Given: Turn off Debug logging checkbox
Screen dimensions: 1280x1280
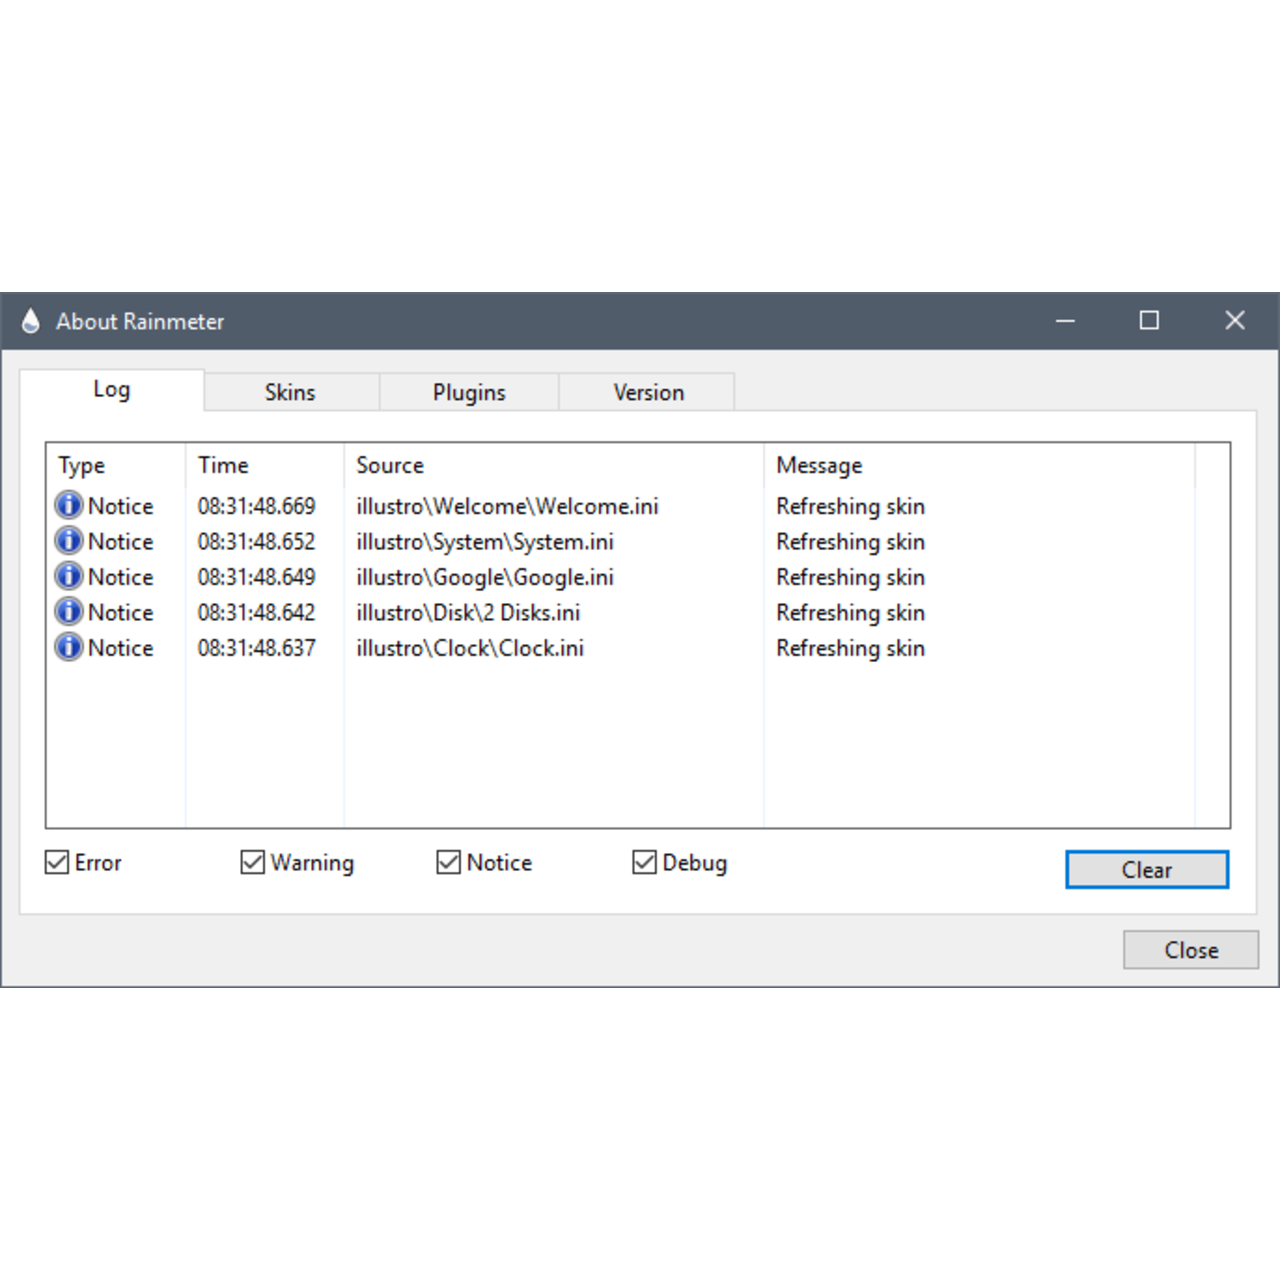Looking at the screenshot, I should coord(645,862).
